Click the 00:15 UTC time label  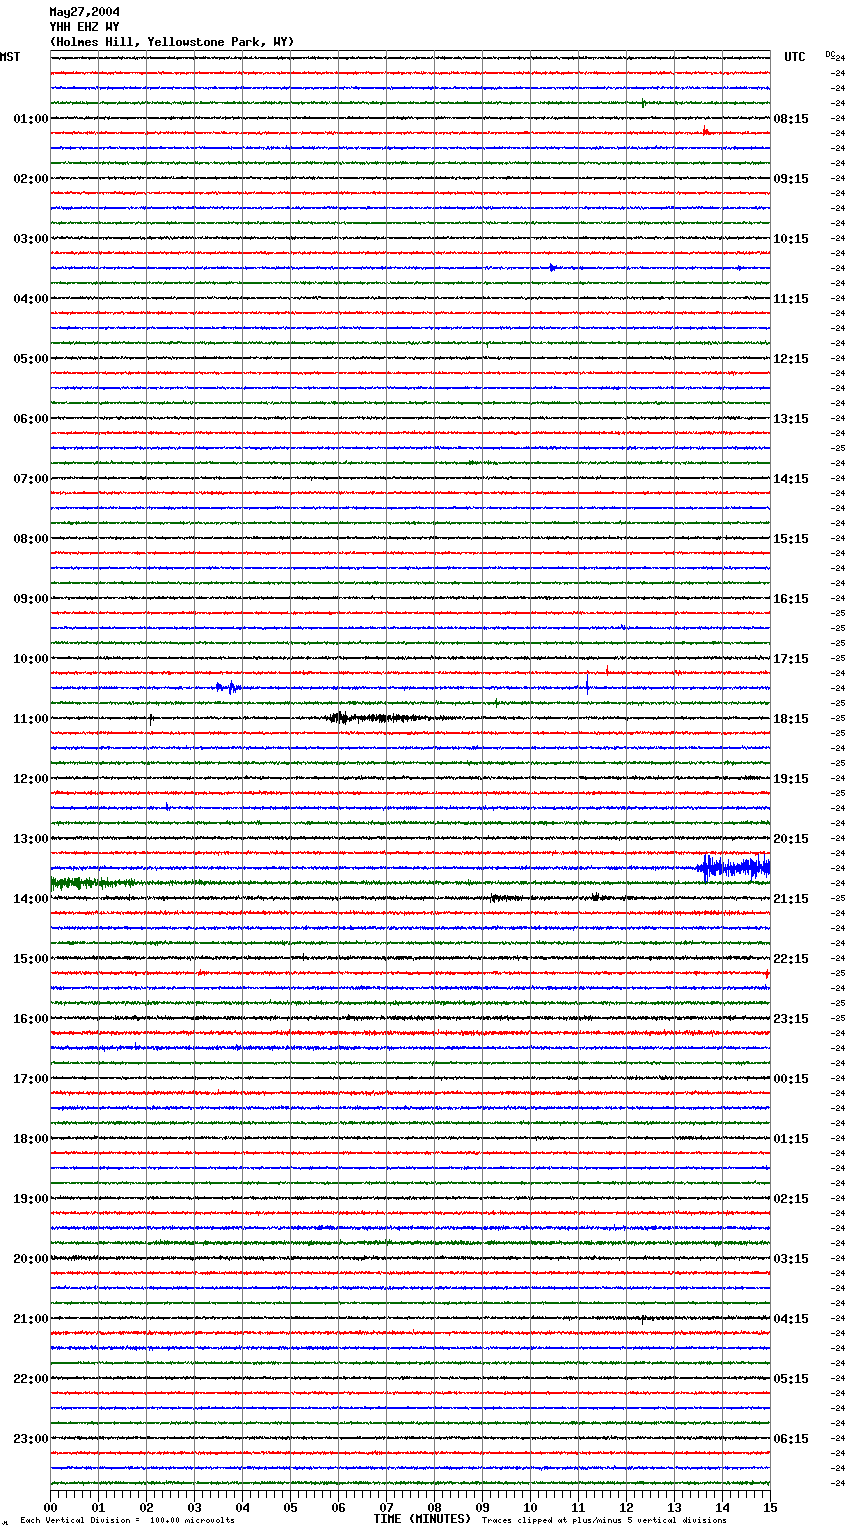791,1079
